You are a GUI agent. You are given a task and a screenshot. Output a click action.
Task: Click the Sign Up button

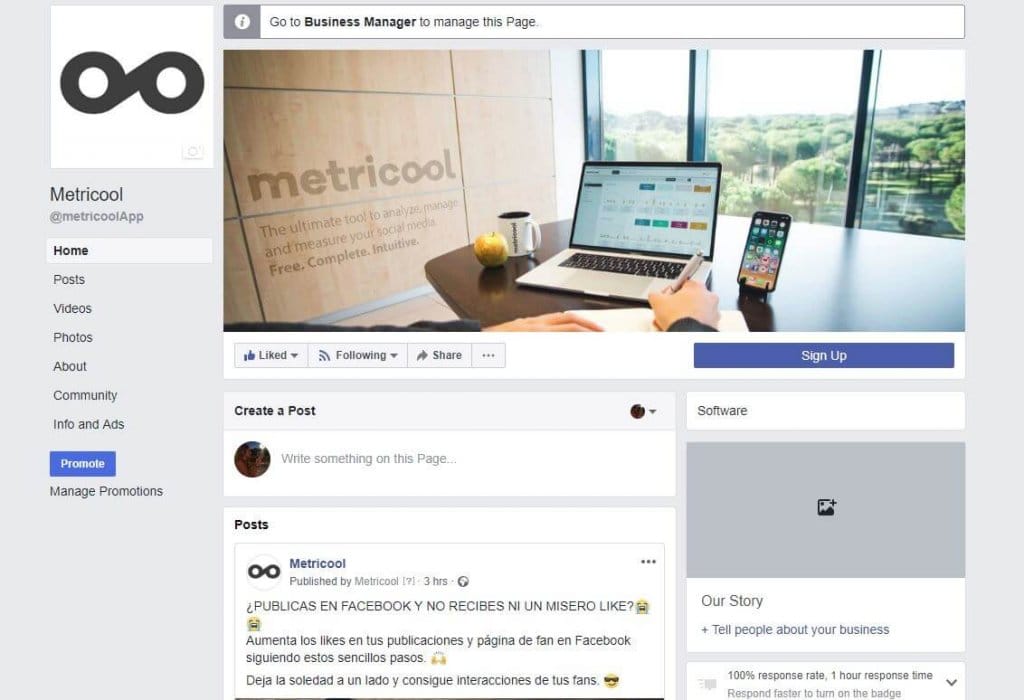tap(824, 356)
